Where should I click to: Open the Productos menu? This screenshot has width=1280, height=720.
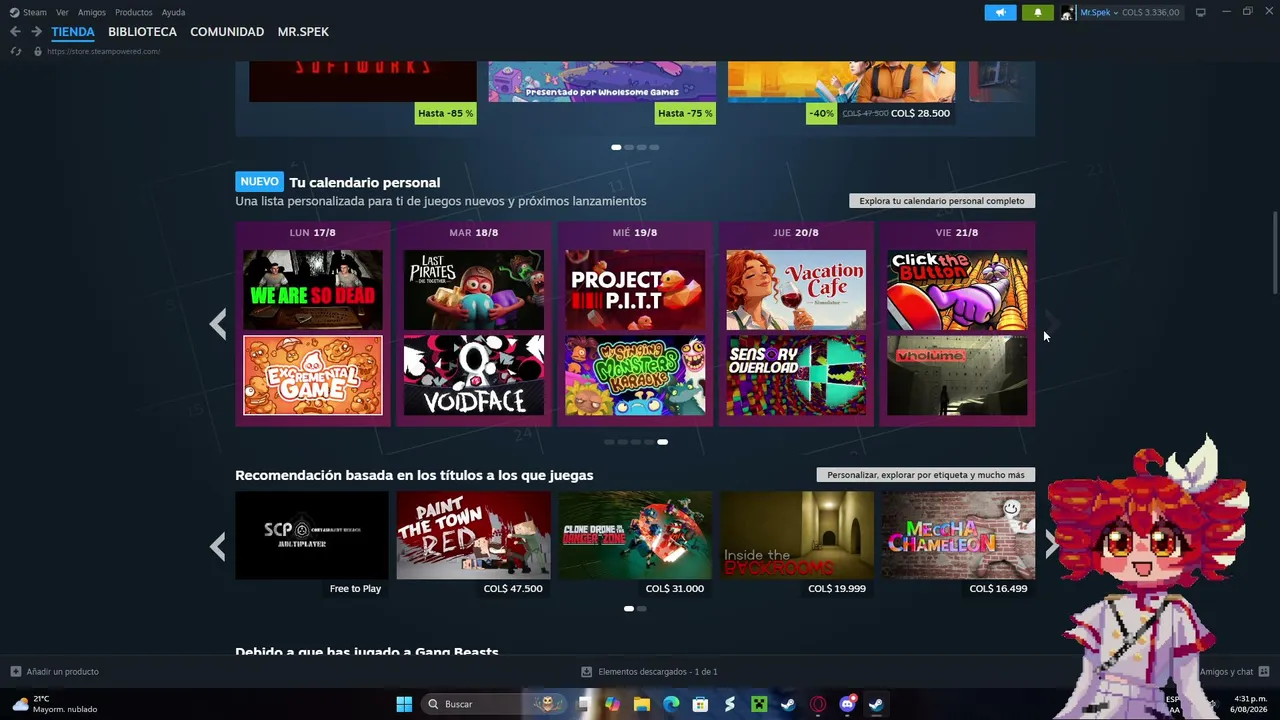tap(134, 13)
